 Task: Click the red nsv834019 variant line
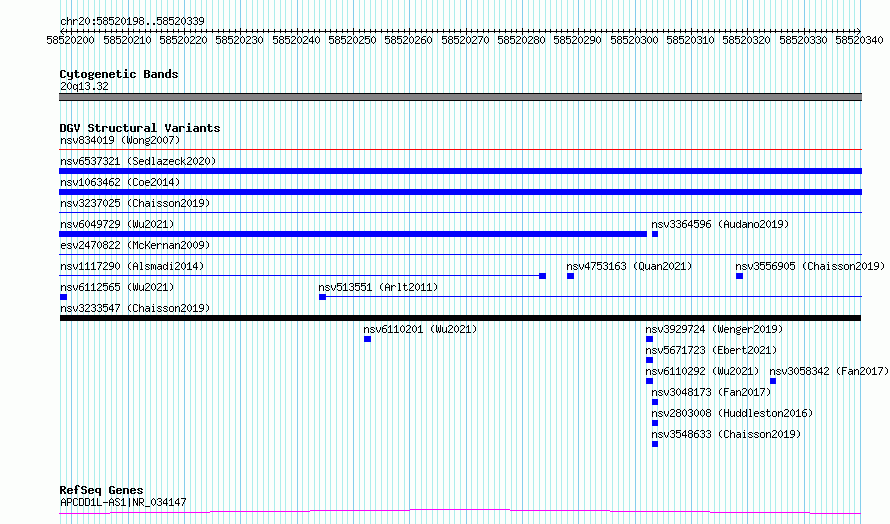click(460, 150)
